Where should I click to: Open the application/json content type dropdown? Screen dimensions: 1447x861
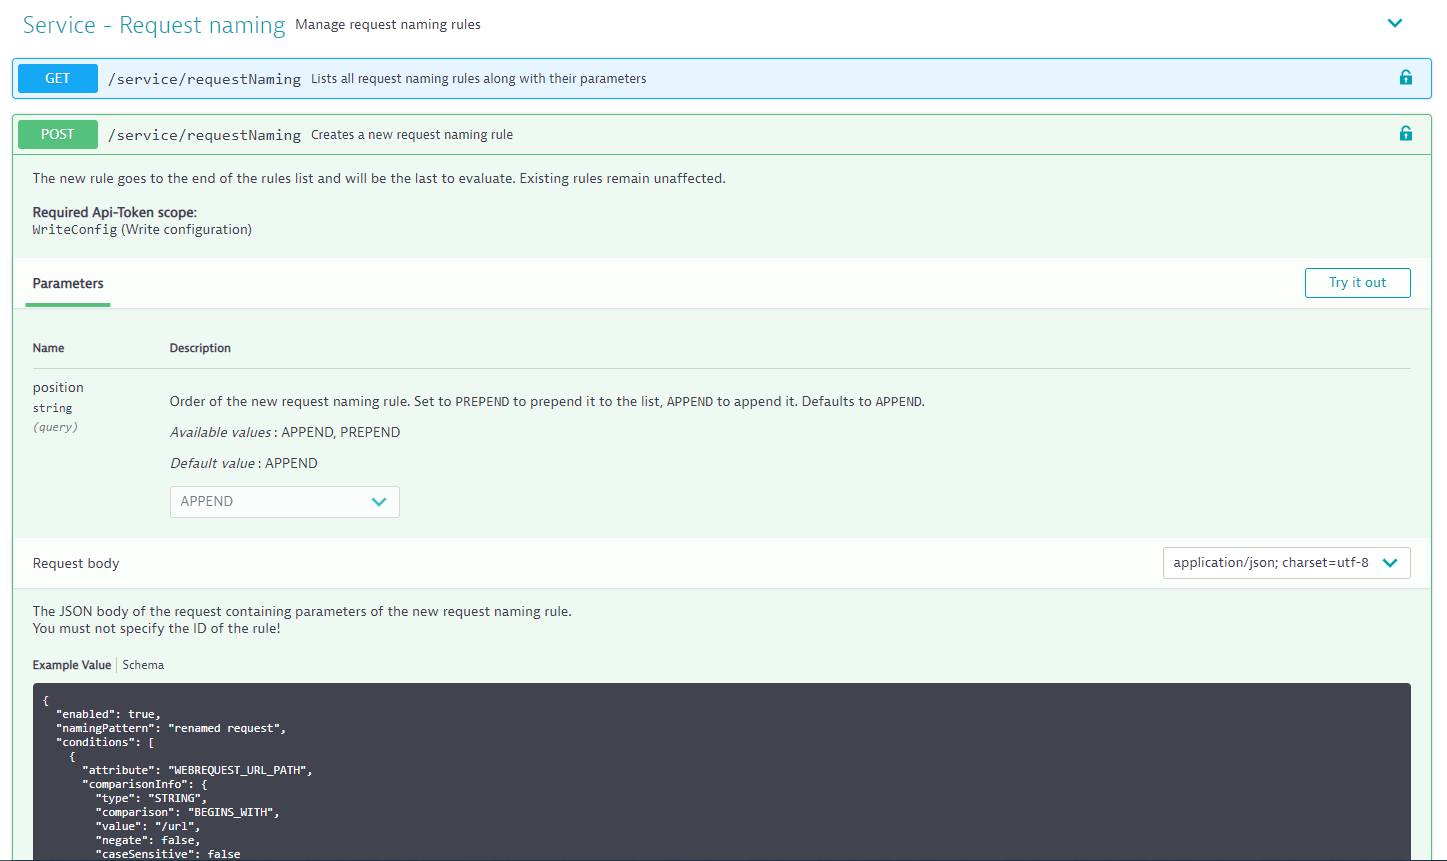tap(1286, 563)
